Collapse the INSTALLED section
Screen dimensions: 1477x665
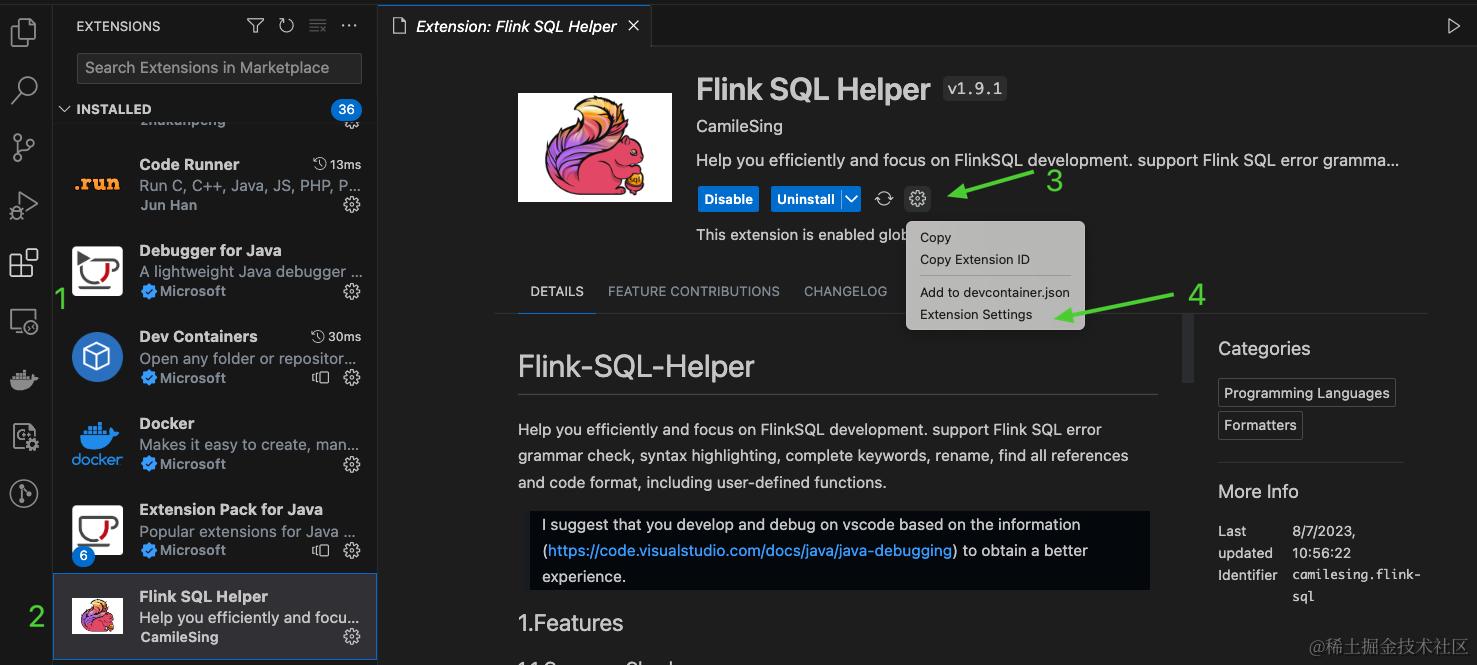click(66, 109)
